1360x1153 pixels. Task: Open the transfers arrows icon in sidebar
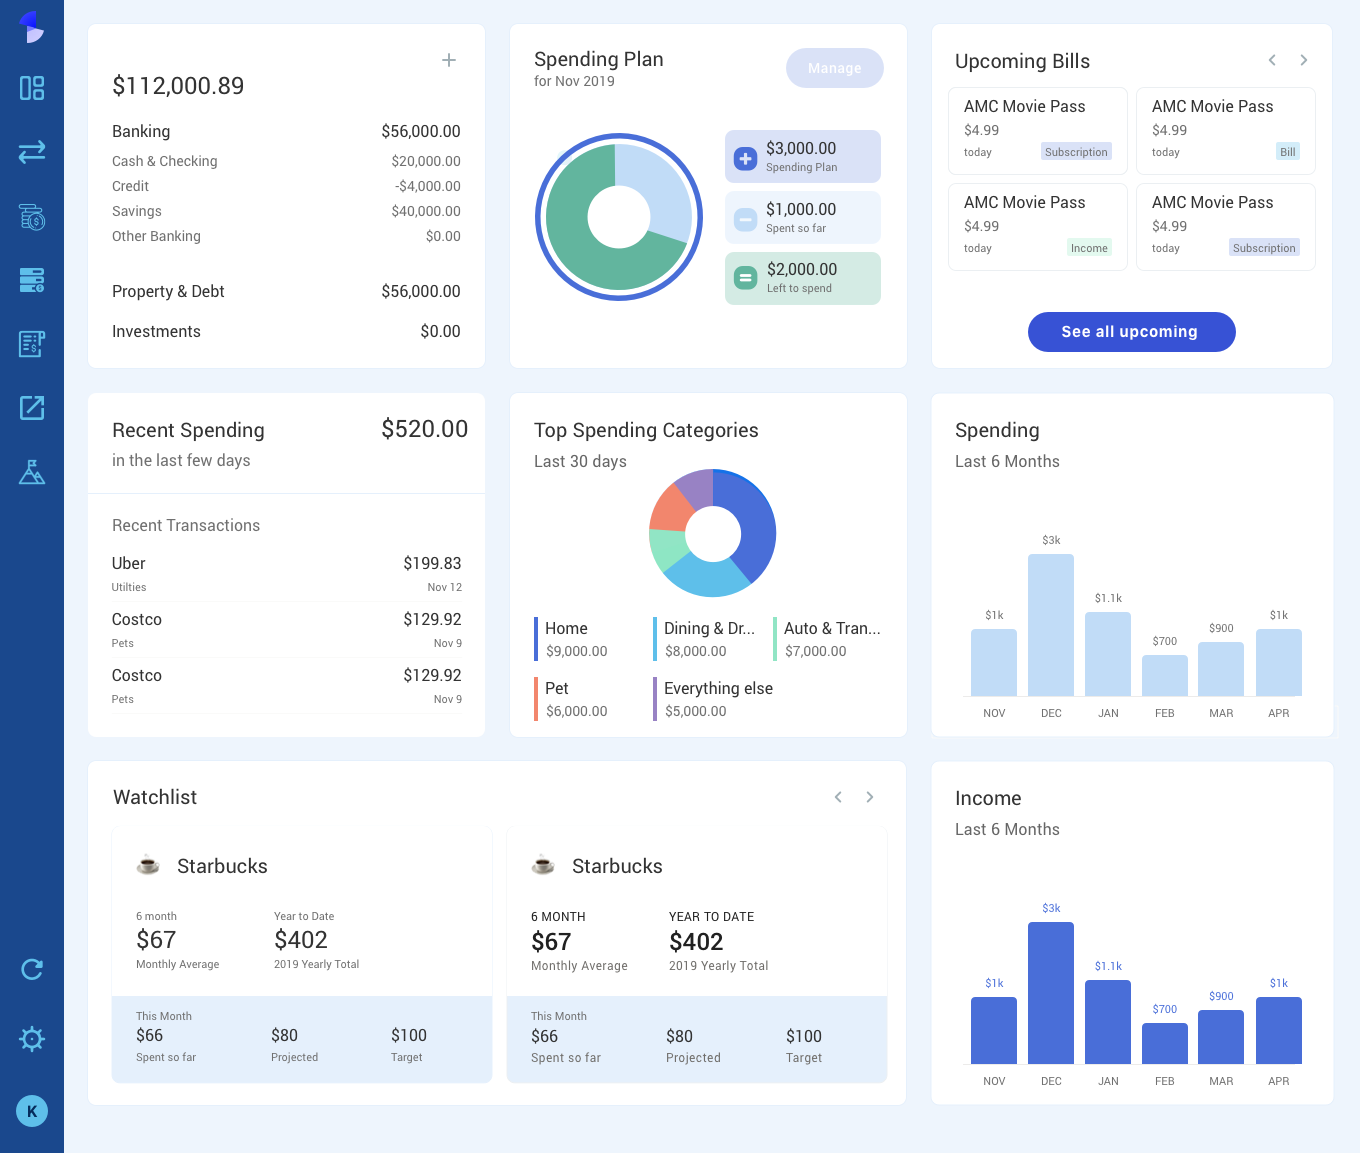click(32, 152)
